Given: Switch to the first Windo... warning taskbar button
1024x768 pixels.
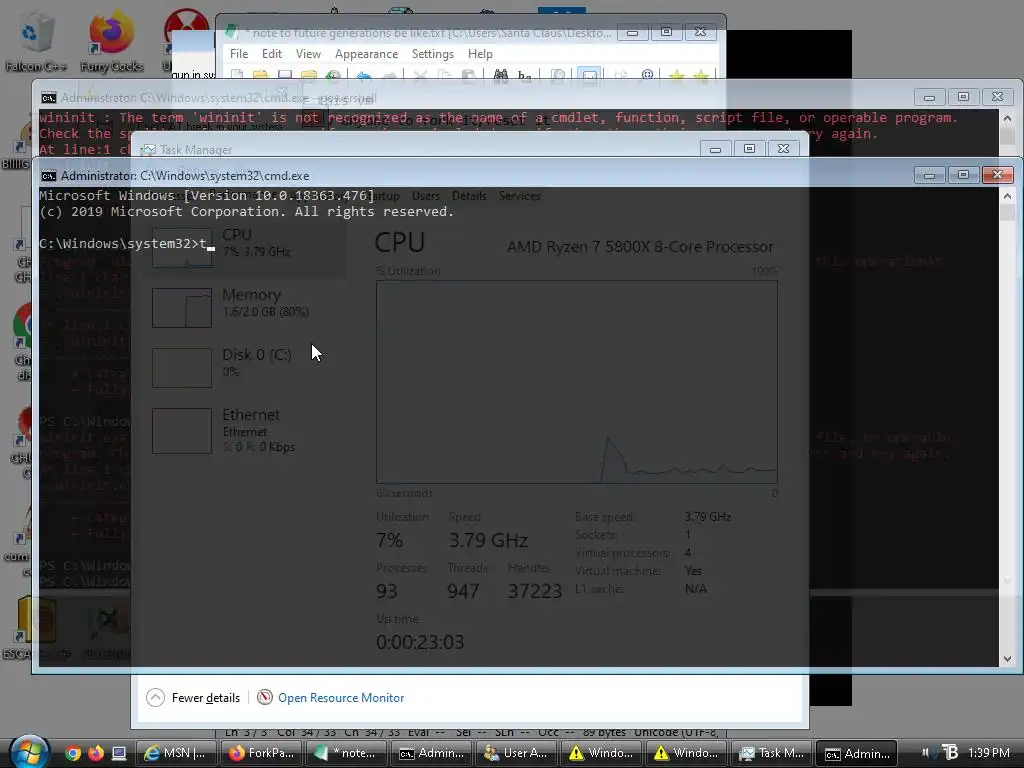Looking at the screenshot, I should tap(602, 753).
